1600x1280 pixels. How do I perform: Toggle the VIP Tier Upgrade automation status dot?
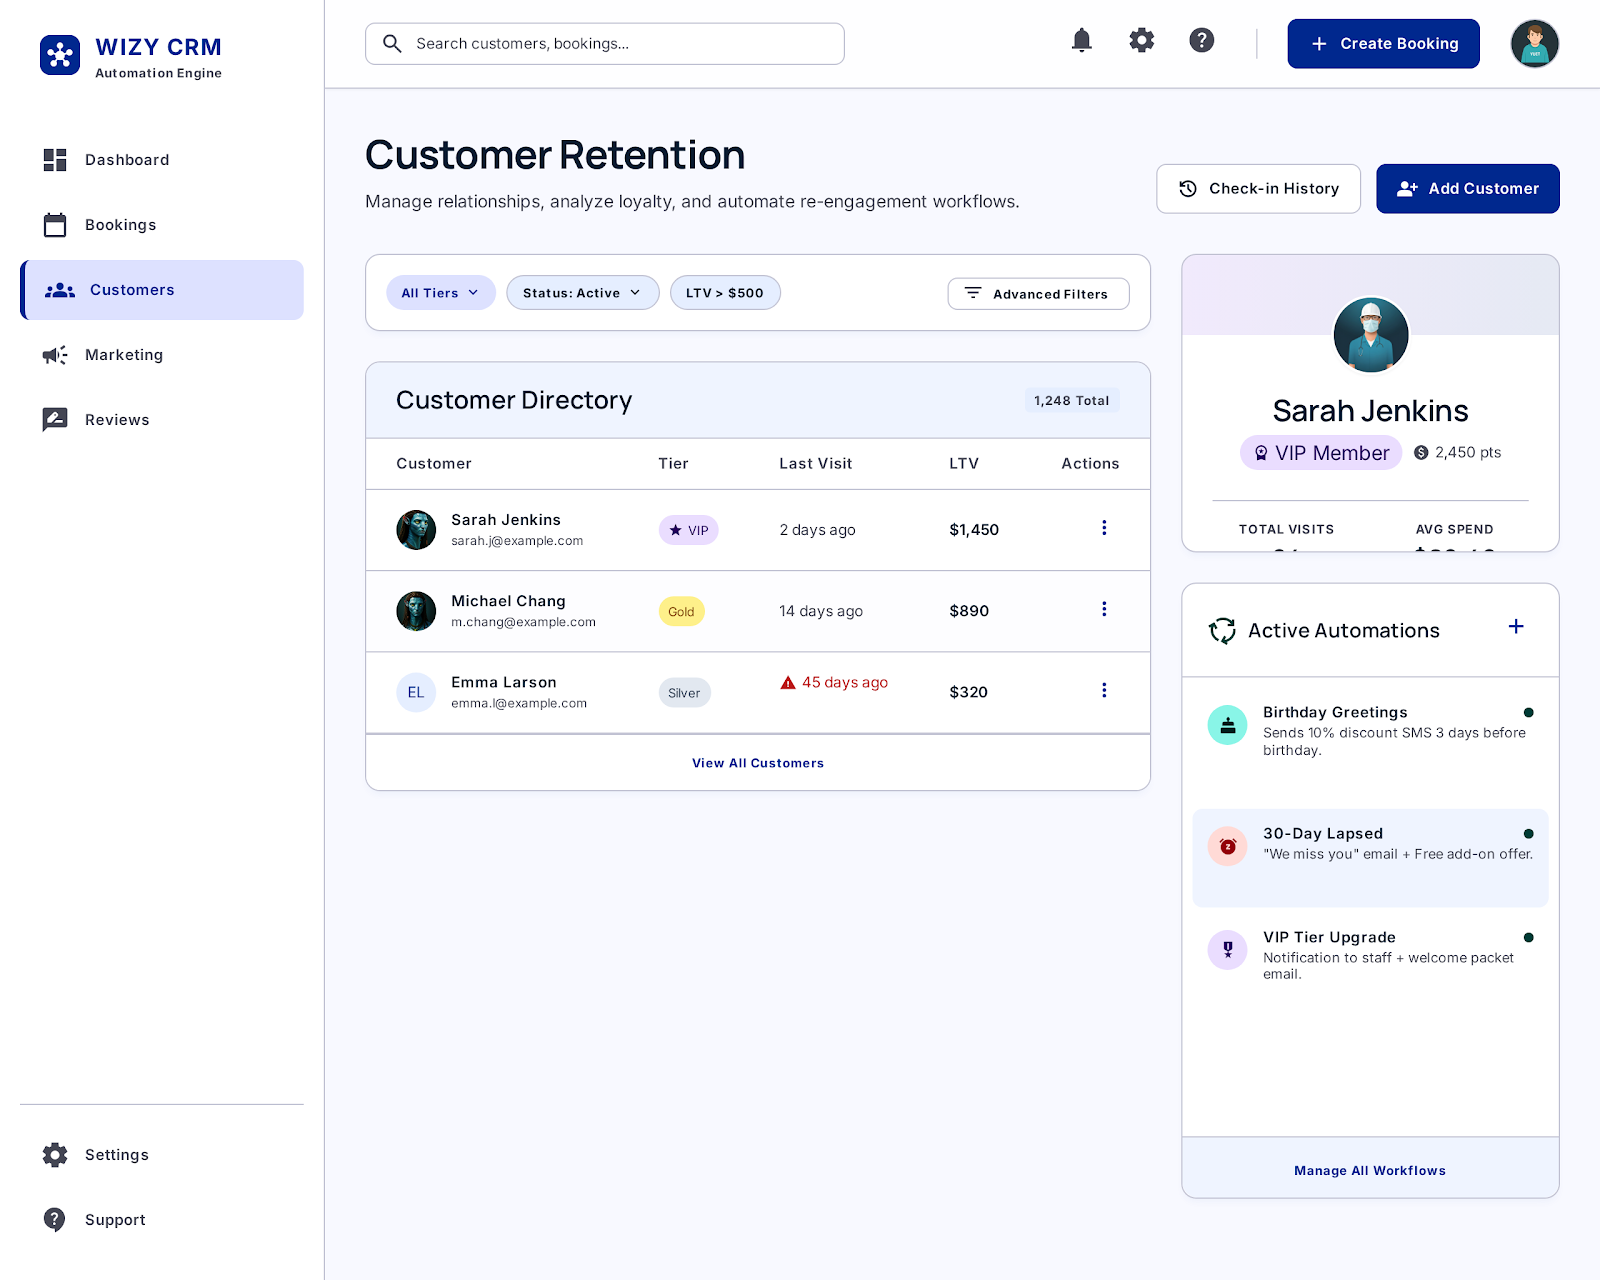point(1529,937)
